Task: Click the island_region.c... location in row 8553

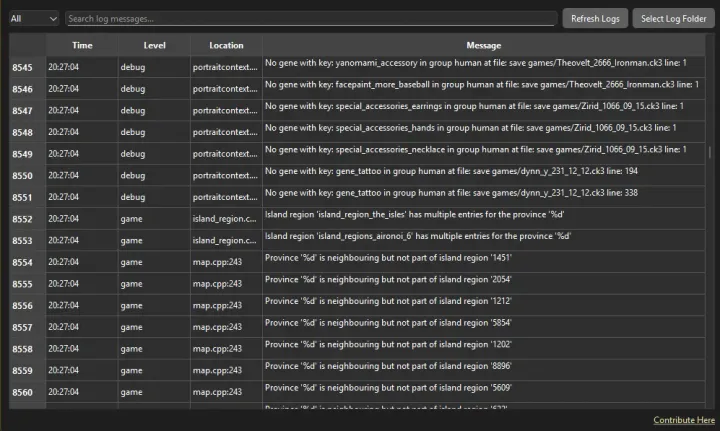Action: [225, 241]
